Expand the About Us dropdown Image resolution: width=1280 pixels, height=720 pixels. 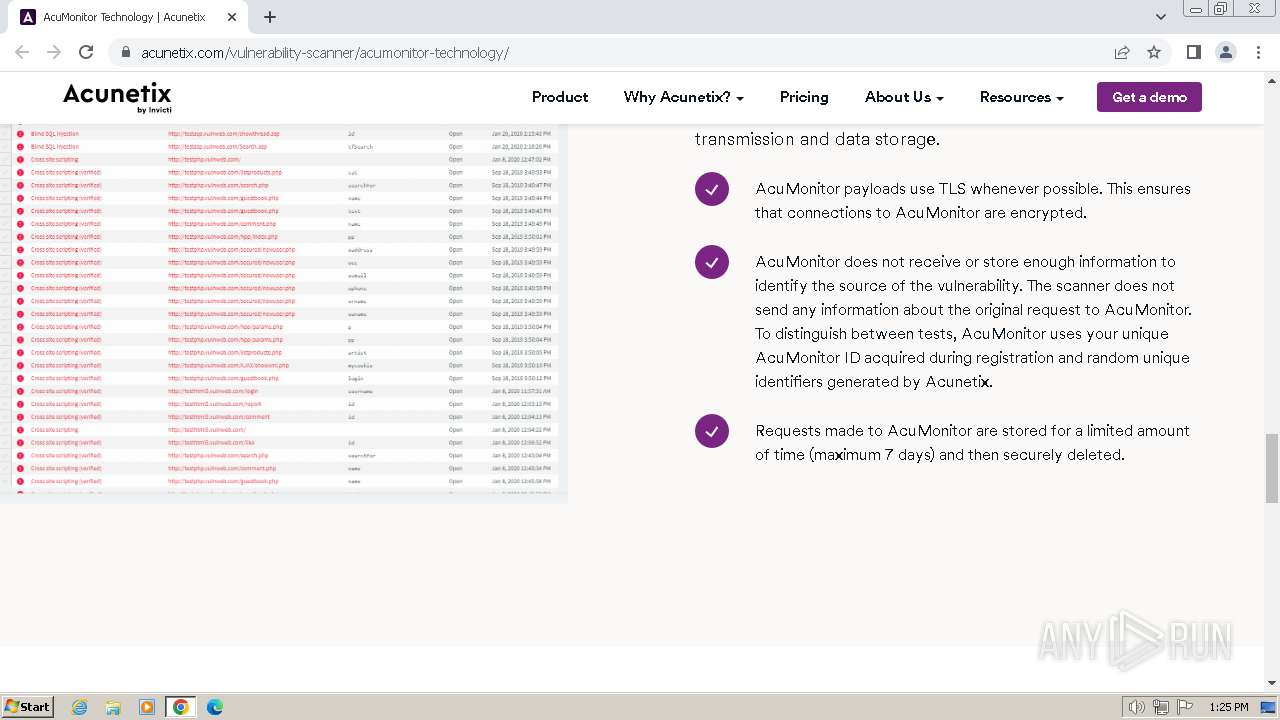click(904, 97)
